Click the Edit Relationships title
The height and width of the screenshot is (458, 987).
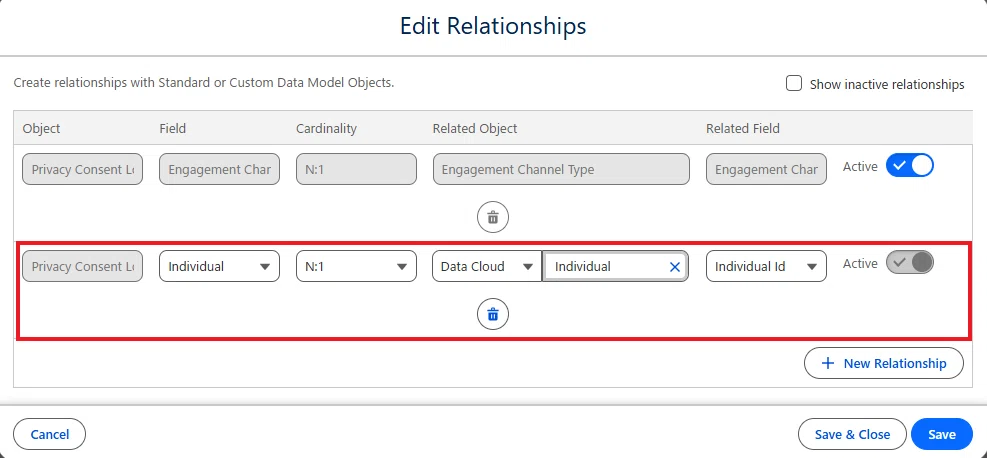493,26
